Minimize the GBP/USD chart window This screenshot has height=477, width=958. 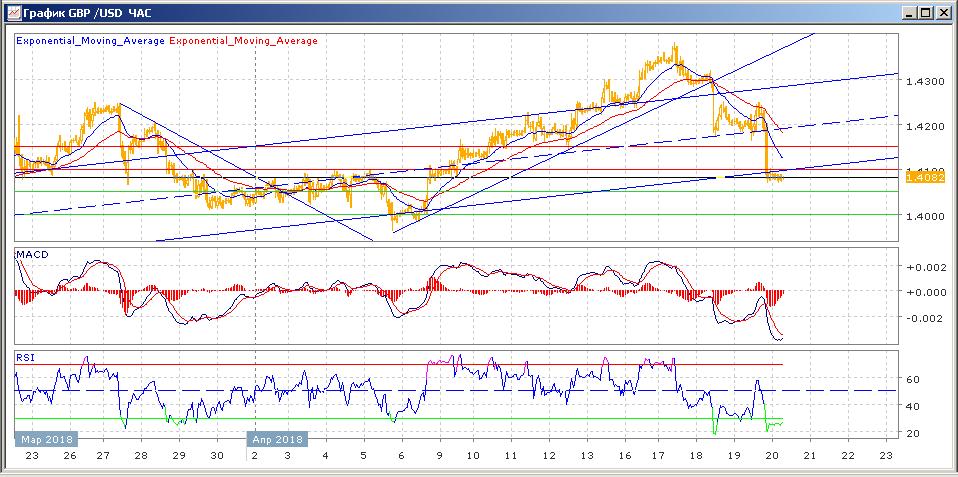point(911,12)
